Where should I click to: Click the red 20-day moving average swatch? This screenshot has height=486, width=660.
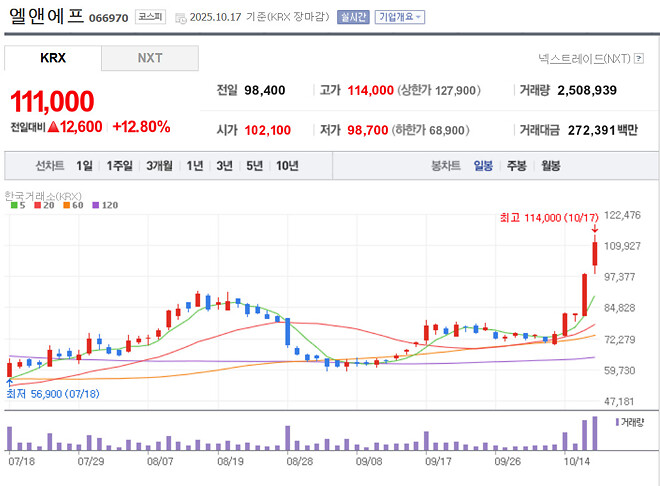[37, 205]
